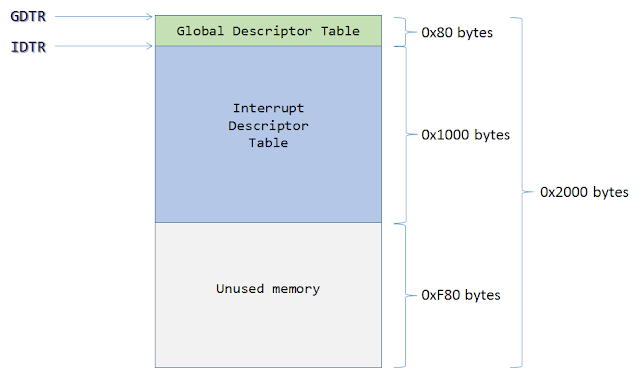This screenshot has height=368, width=639.
Task: Select the Unused memory block
Action: (268, 295)
